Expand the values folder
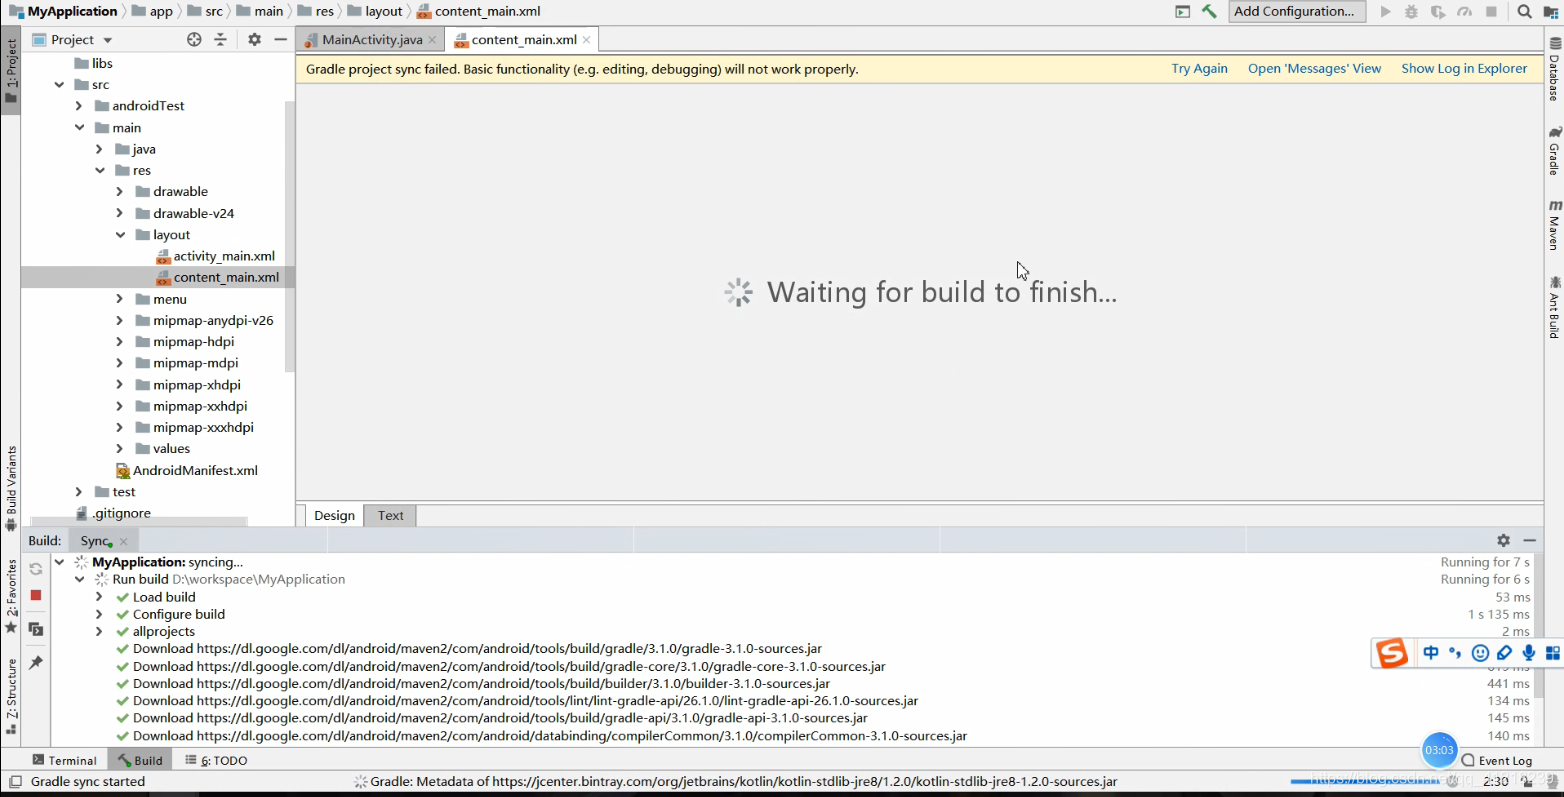The height and width of the screenshot is (797, 1564). tap(120, 449)
